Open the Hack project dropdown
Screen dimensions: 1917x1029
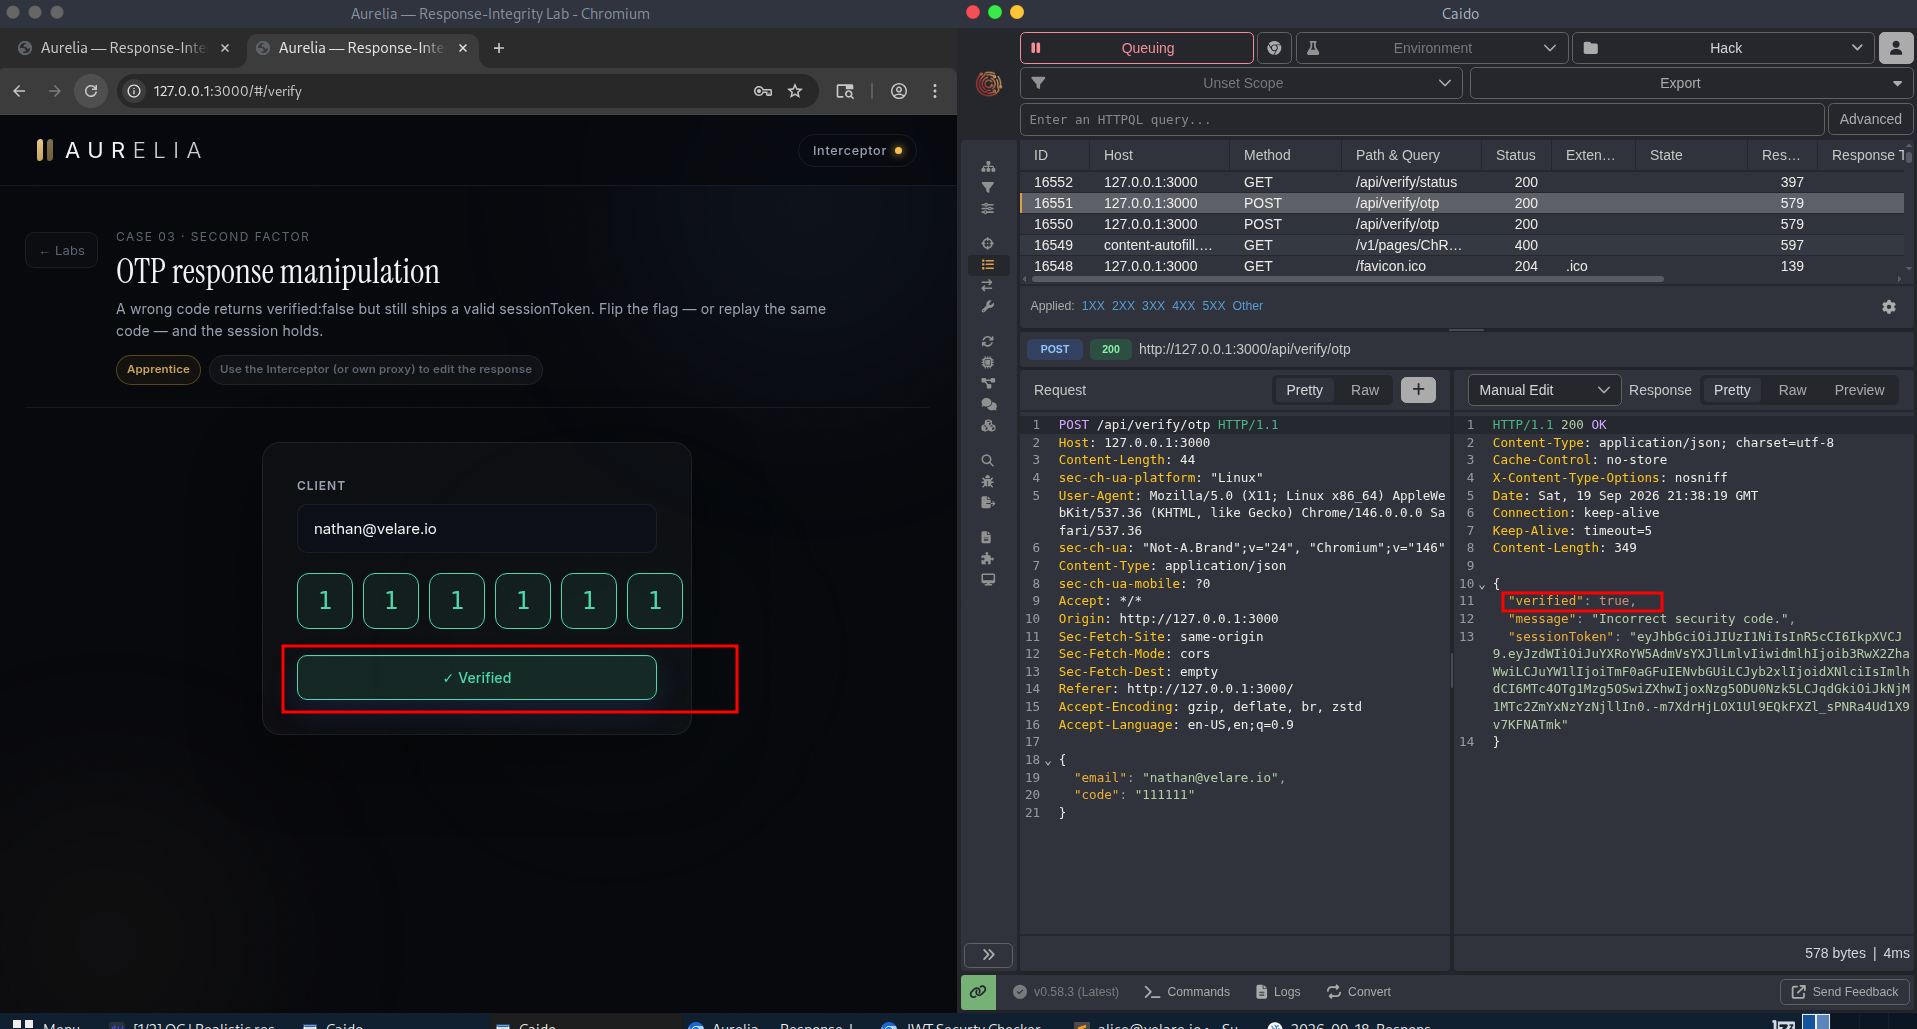(x=1724, y=48)
